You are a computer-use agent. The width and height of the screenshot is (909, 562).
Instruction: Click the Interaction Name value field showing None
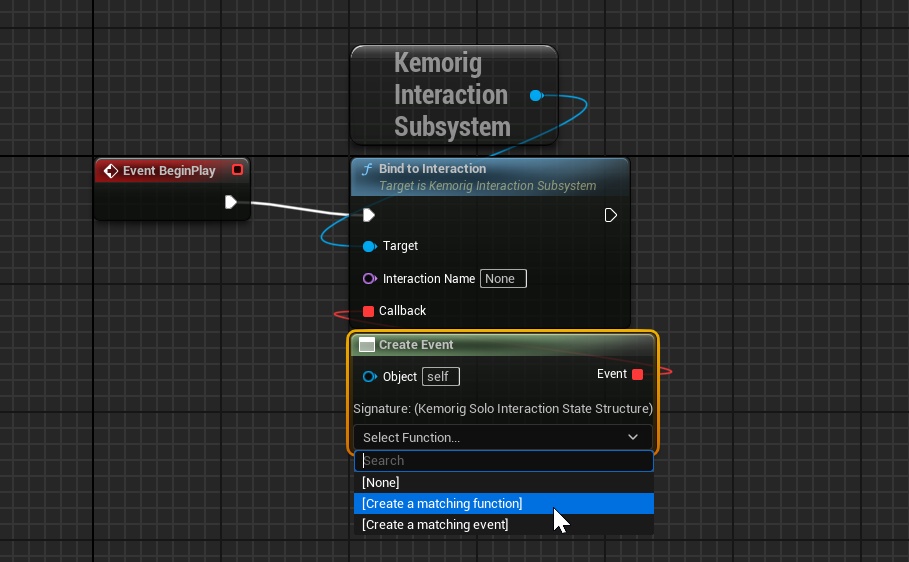503,279
